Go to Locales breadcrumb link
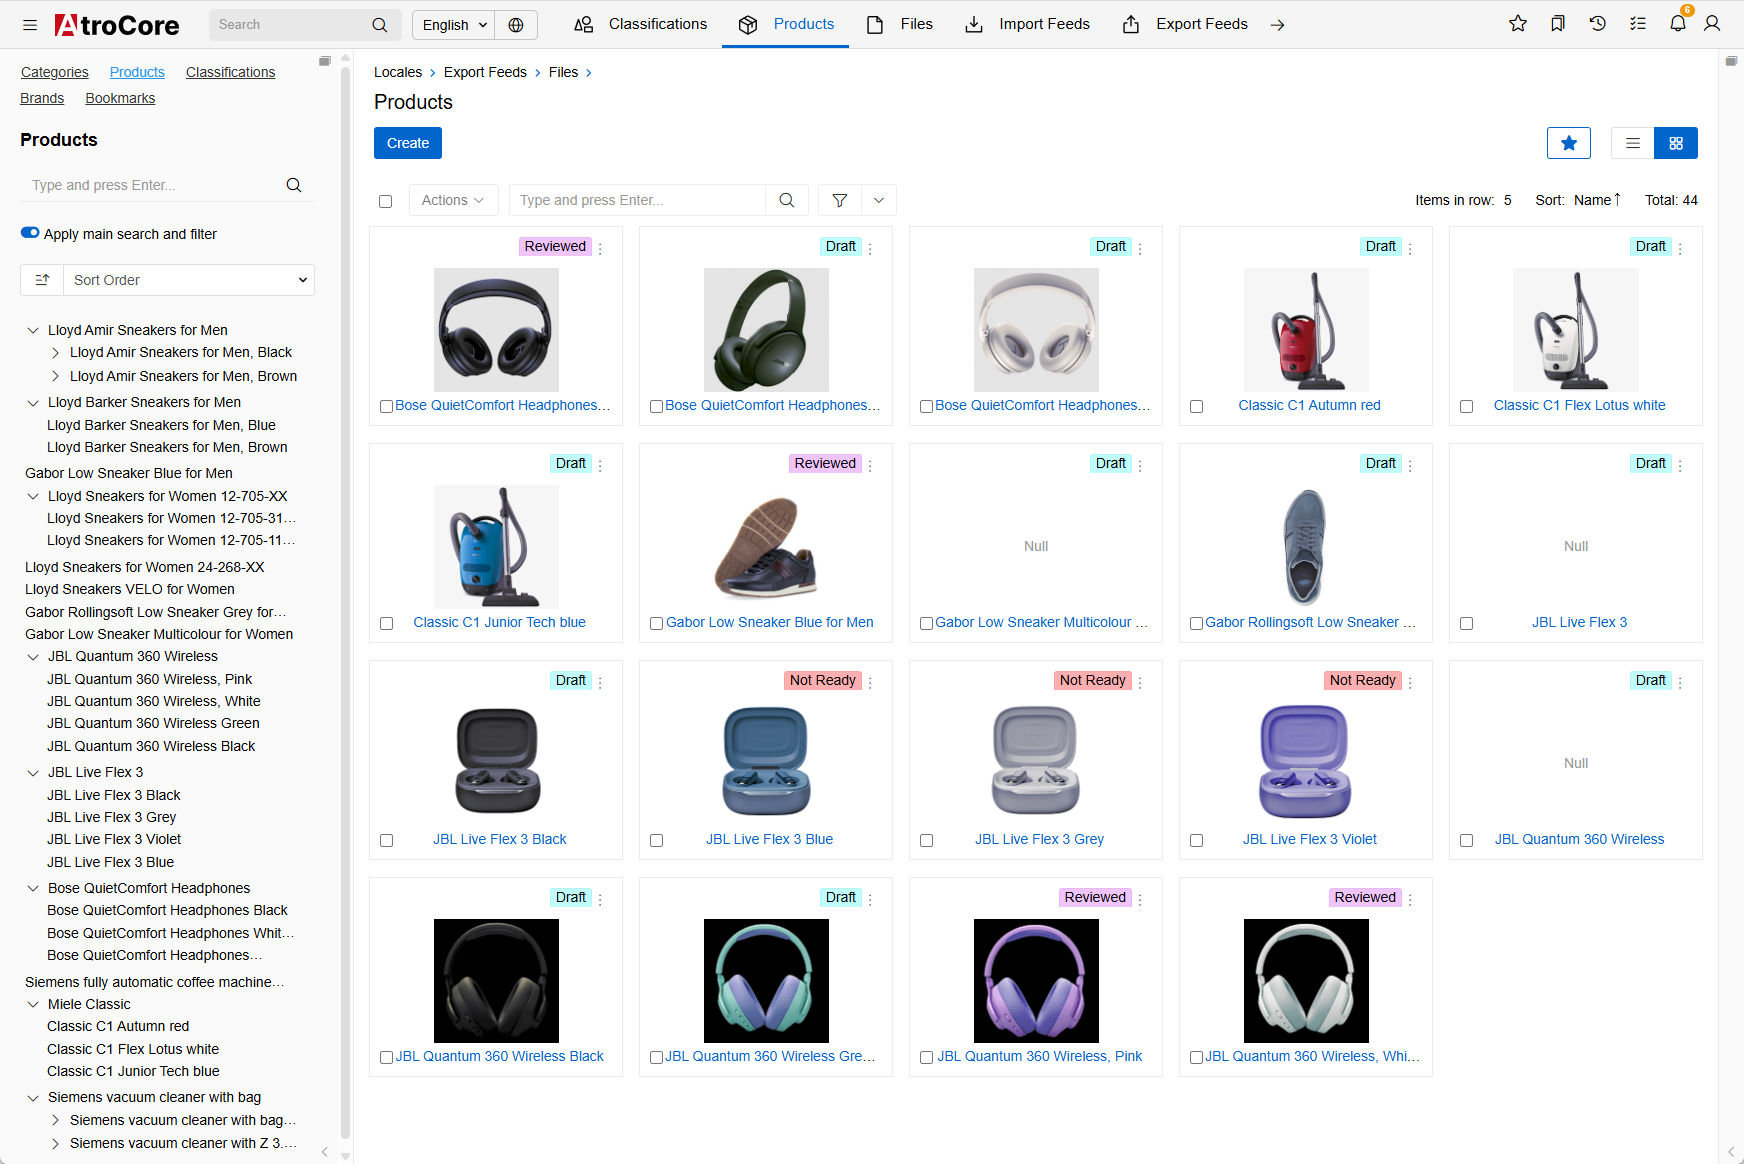The image size is (1744, 1164). coord(398,72)
